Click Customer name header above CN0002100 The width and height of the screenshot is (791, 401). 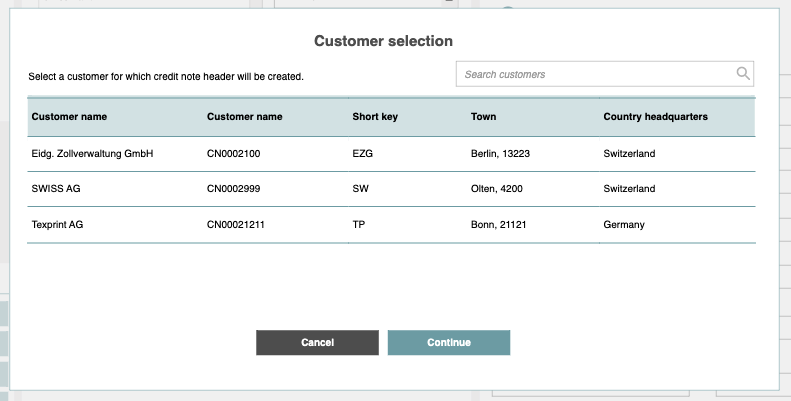[x=244, y=117]
